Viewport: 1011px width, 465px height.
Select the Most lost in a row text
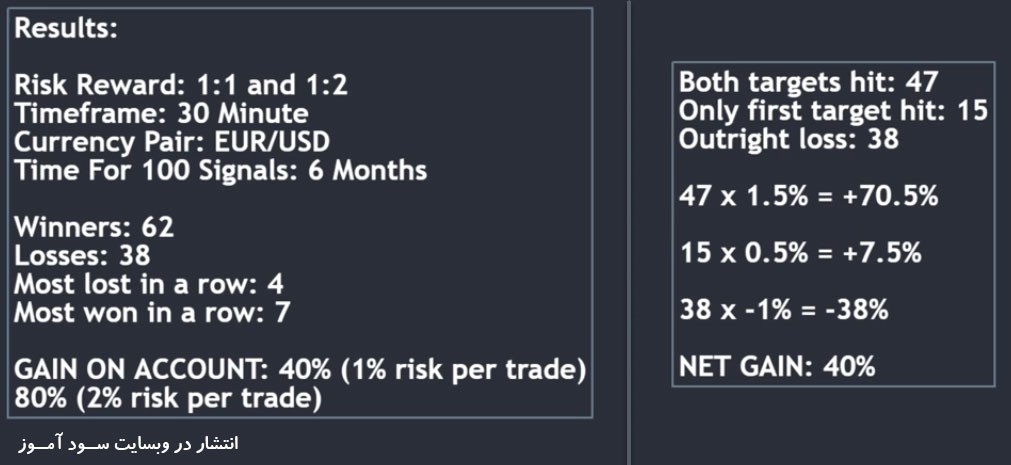point(149,284)
